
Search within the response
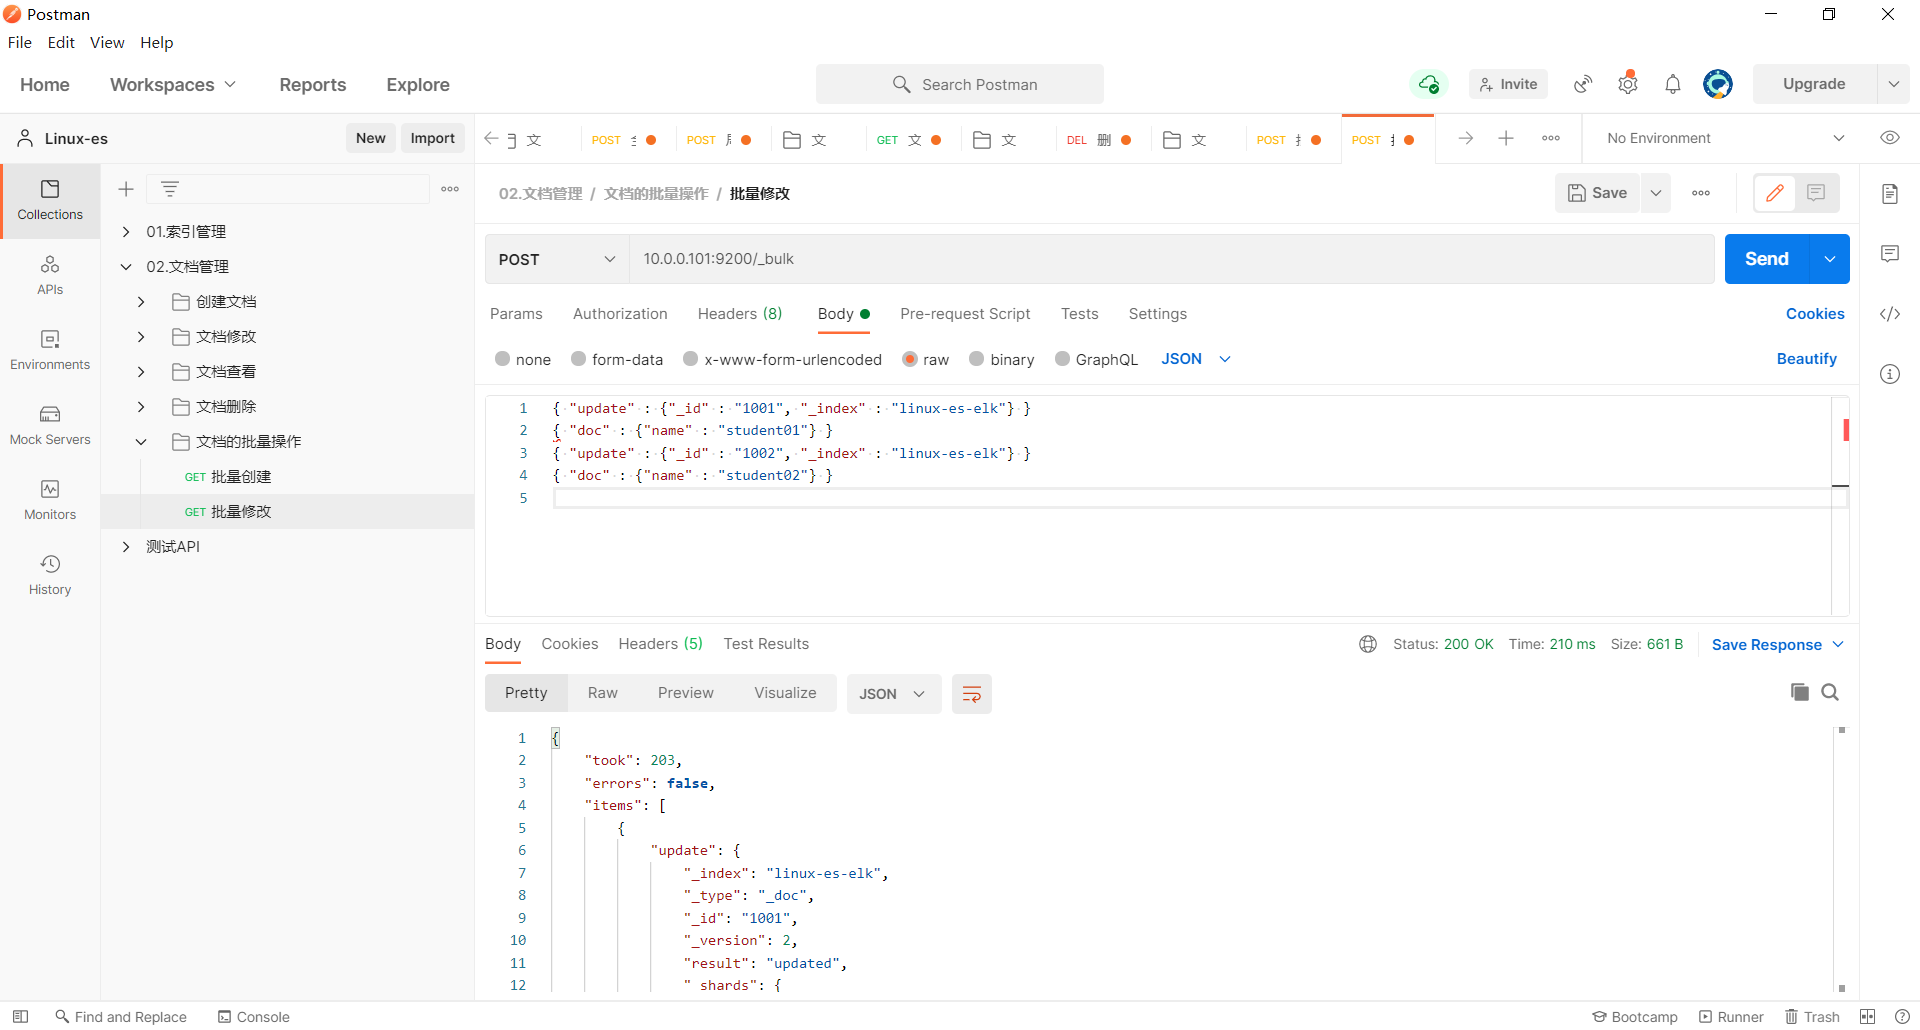point(1831,692)
